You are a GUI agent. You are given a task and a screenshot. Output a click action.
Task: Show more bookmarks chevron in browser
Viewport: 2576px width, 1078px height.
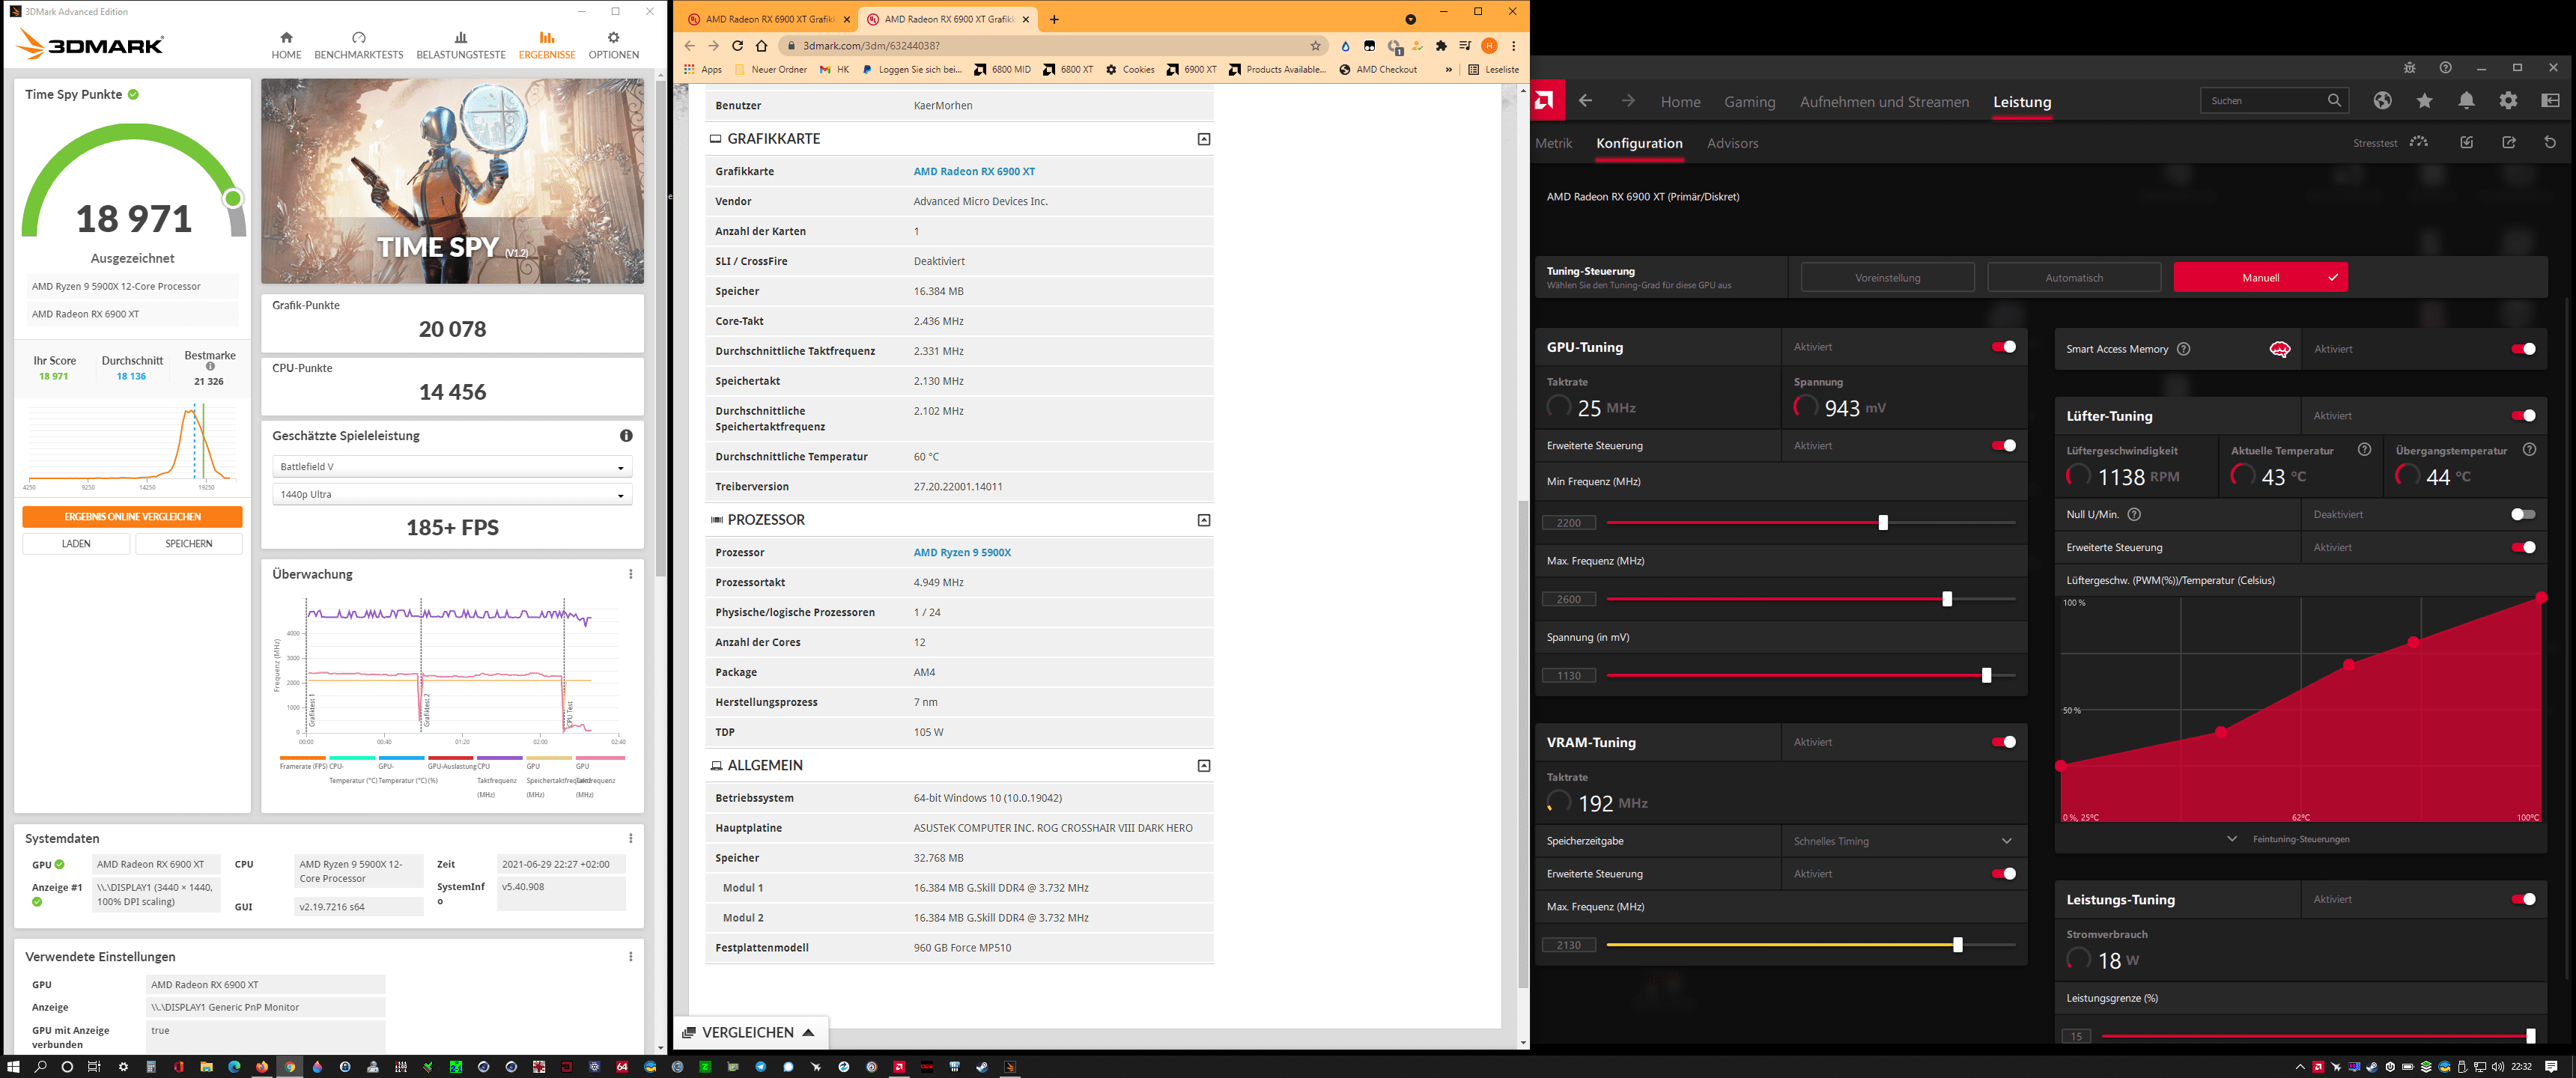(1448, 69)
